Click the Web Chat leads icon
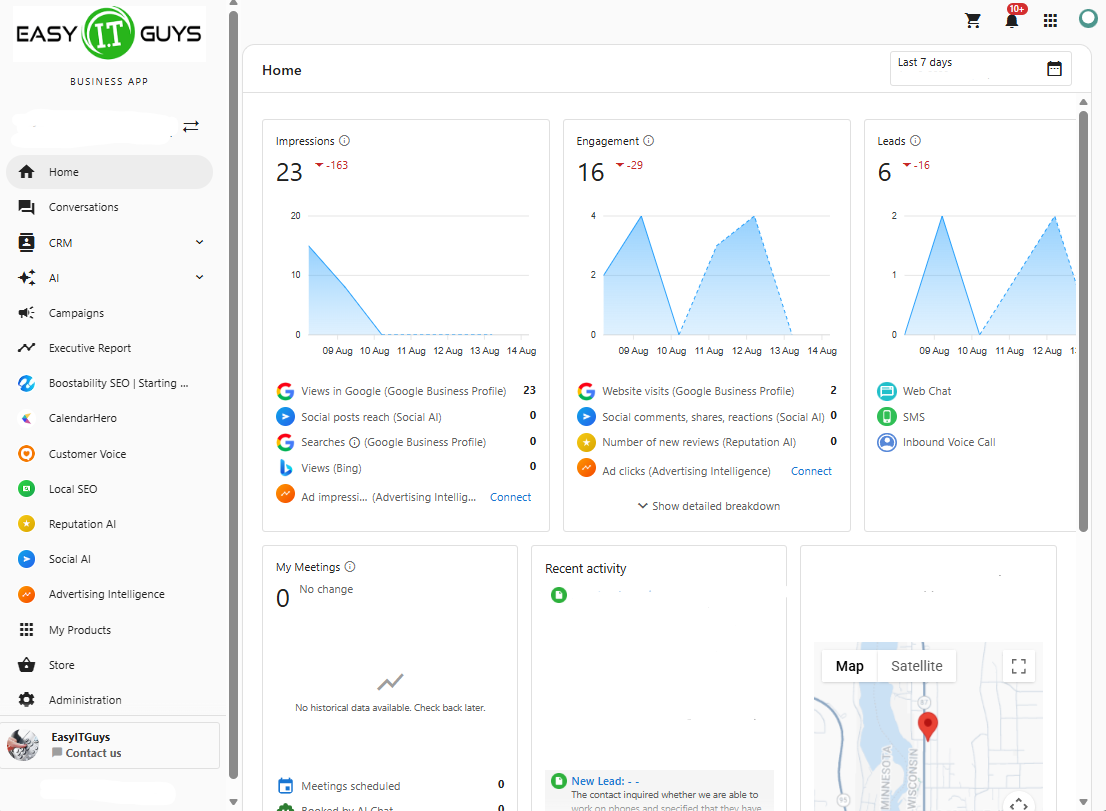The height and width of the screenshot is (811, 1106). click(887, 391)
